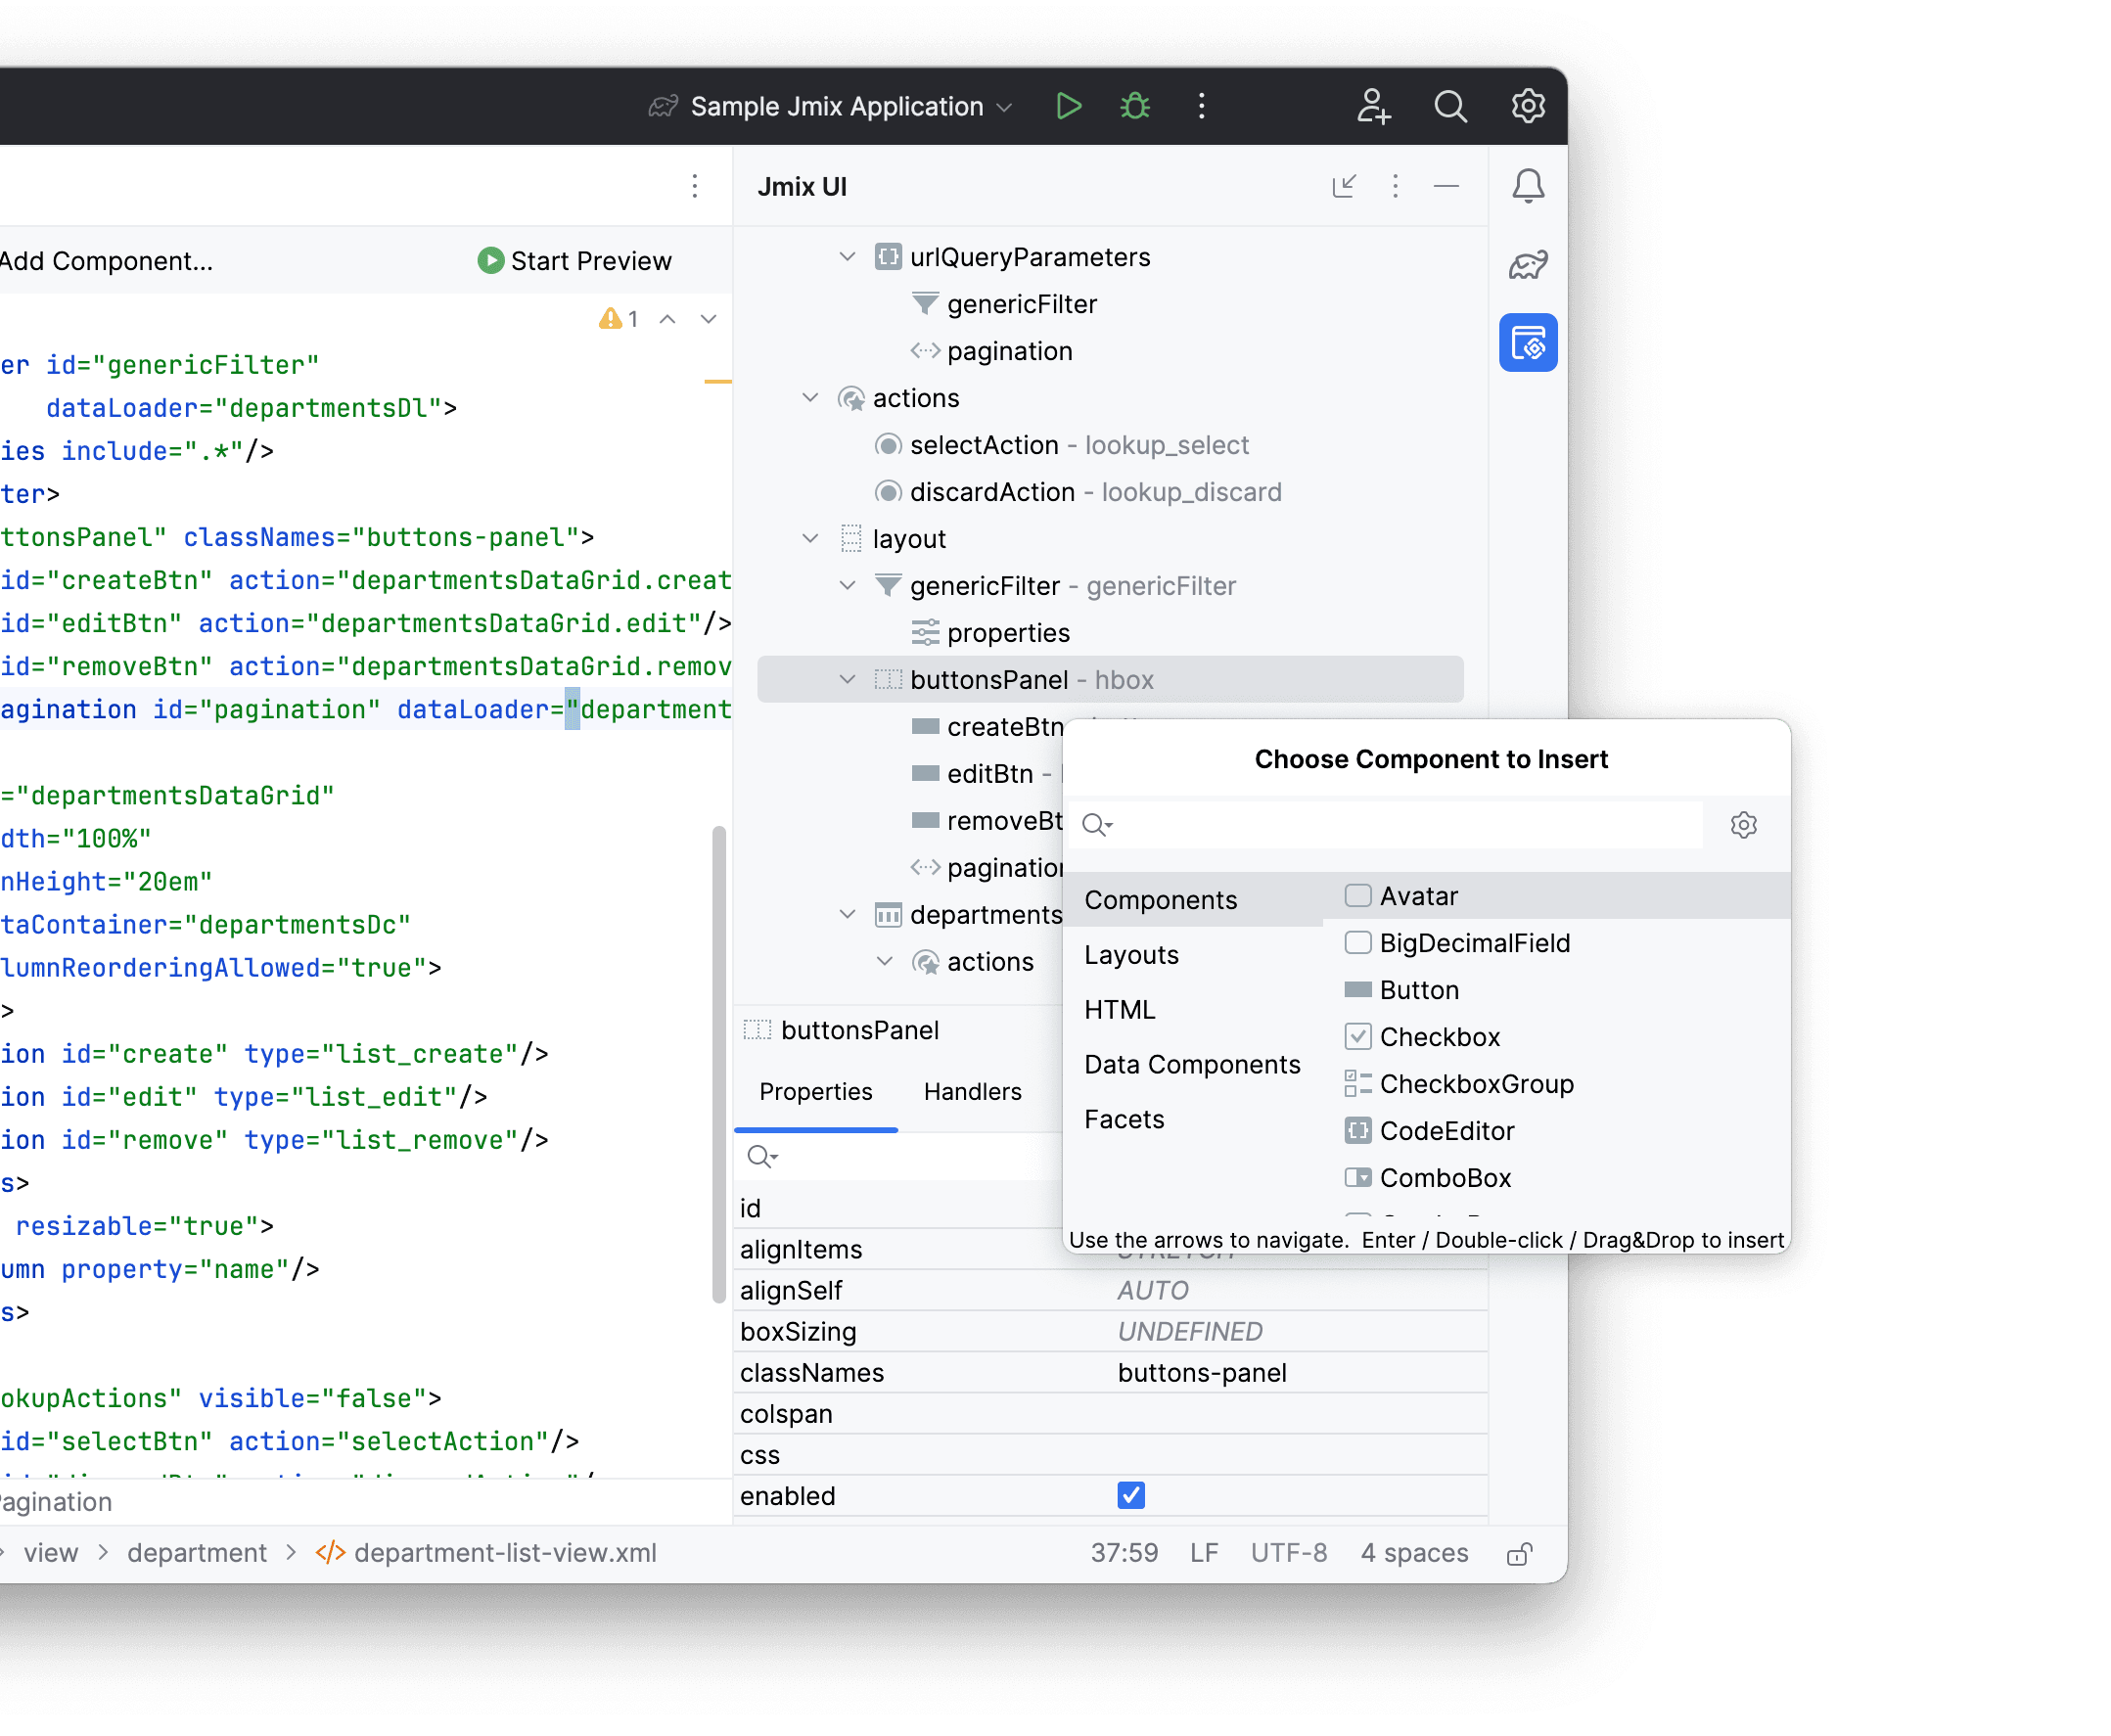This screenshot has width=2111, height=1736.
Task: Click Start Preview
Action: (x=574, y=261)
